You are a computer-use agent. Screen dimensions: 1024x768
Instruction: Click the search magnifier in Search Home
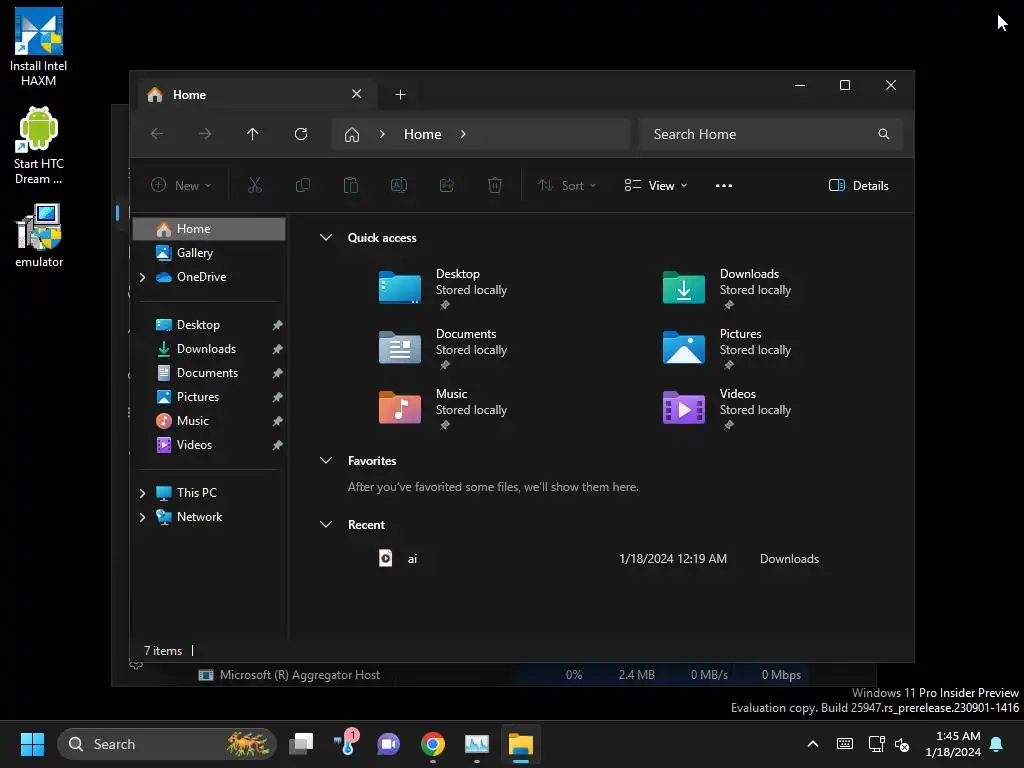click(884, 134)
